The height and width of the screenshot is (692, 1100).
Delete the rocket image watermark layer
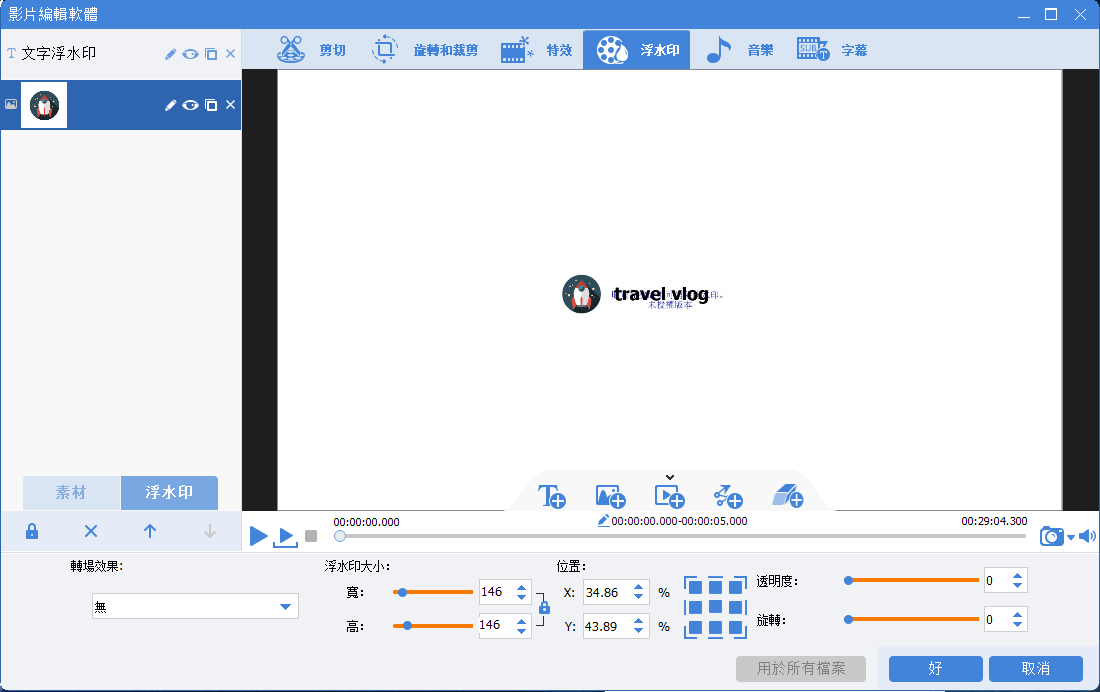[230, 105]
